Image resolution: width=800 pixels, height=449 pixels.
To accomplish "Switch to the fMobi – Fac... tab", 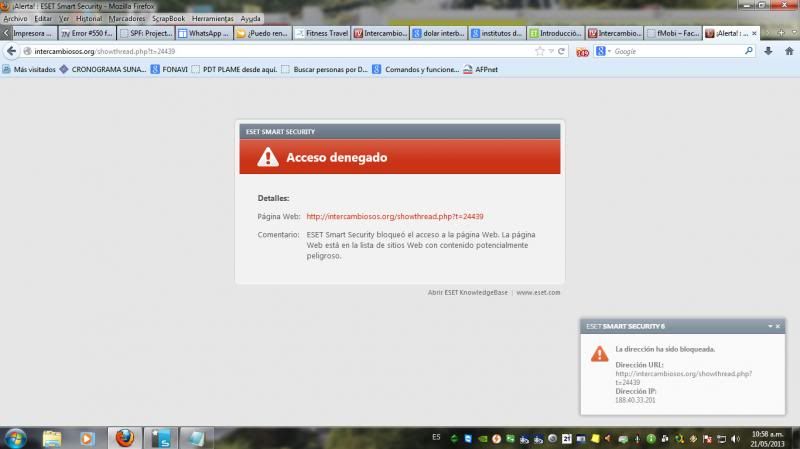I will tap(673, 33).
